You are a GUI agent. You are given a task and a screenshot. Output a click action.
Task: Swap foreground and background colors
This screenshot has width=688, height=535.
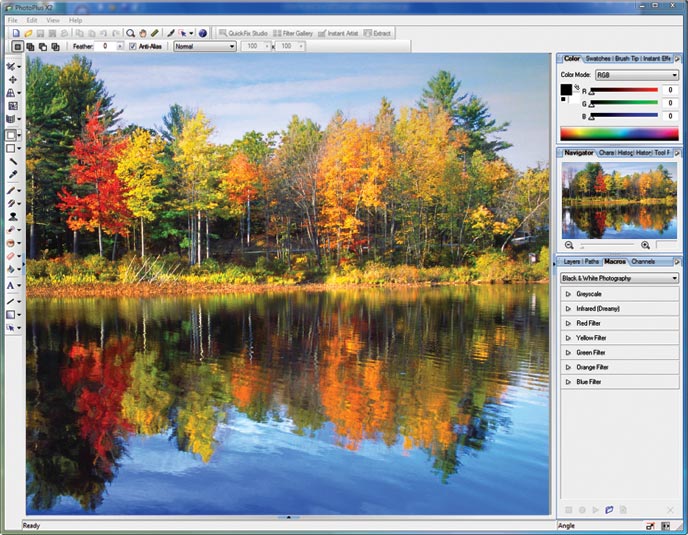[577, 87]
